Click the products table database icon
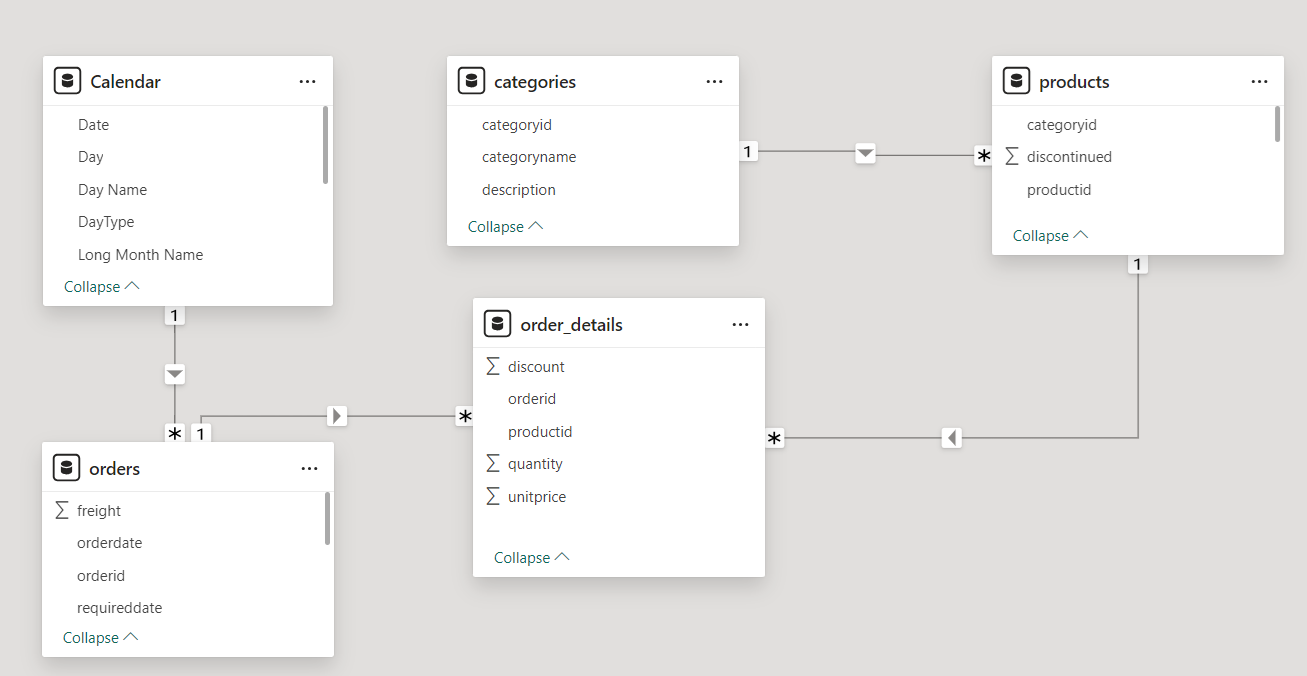The image size is (1307, 676). (x=1017, y=81)
